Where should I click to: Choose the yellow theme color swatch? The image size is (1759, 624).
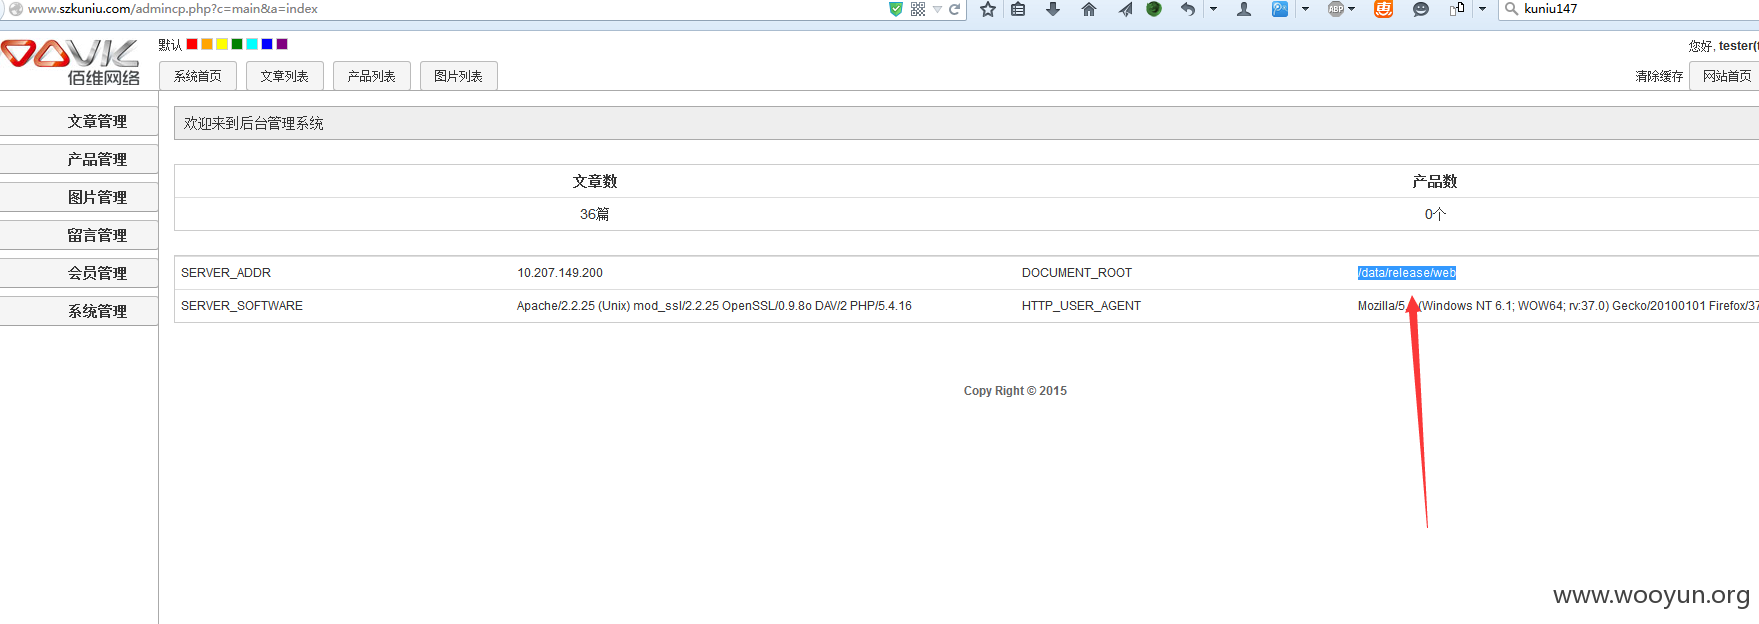click(222, 44)
